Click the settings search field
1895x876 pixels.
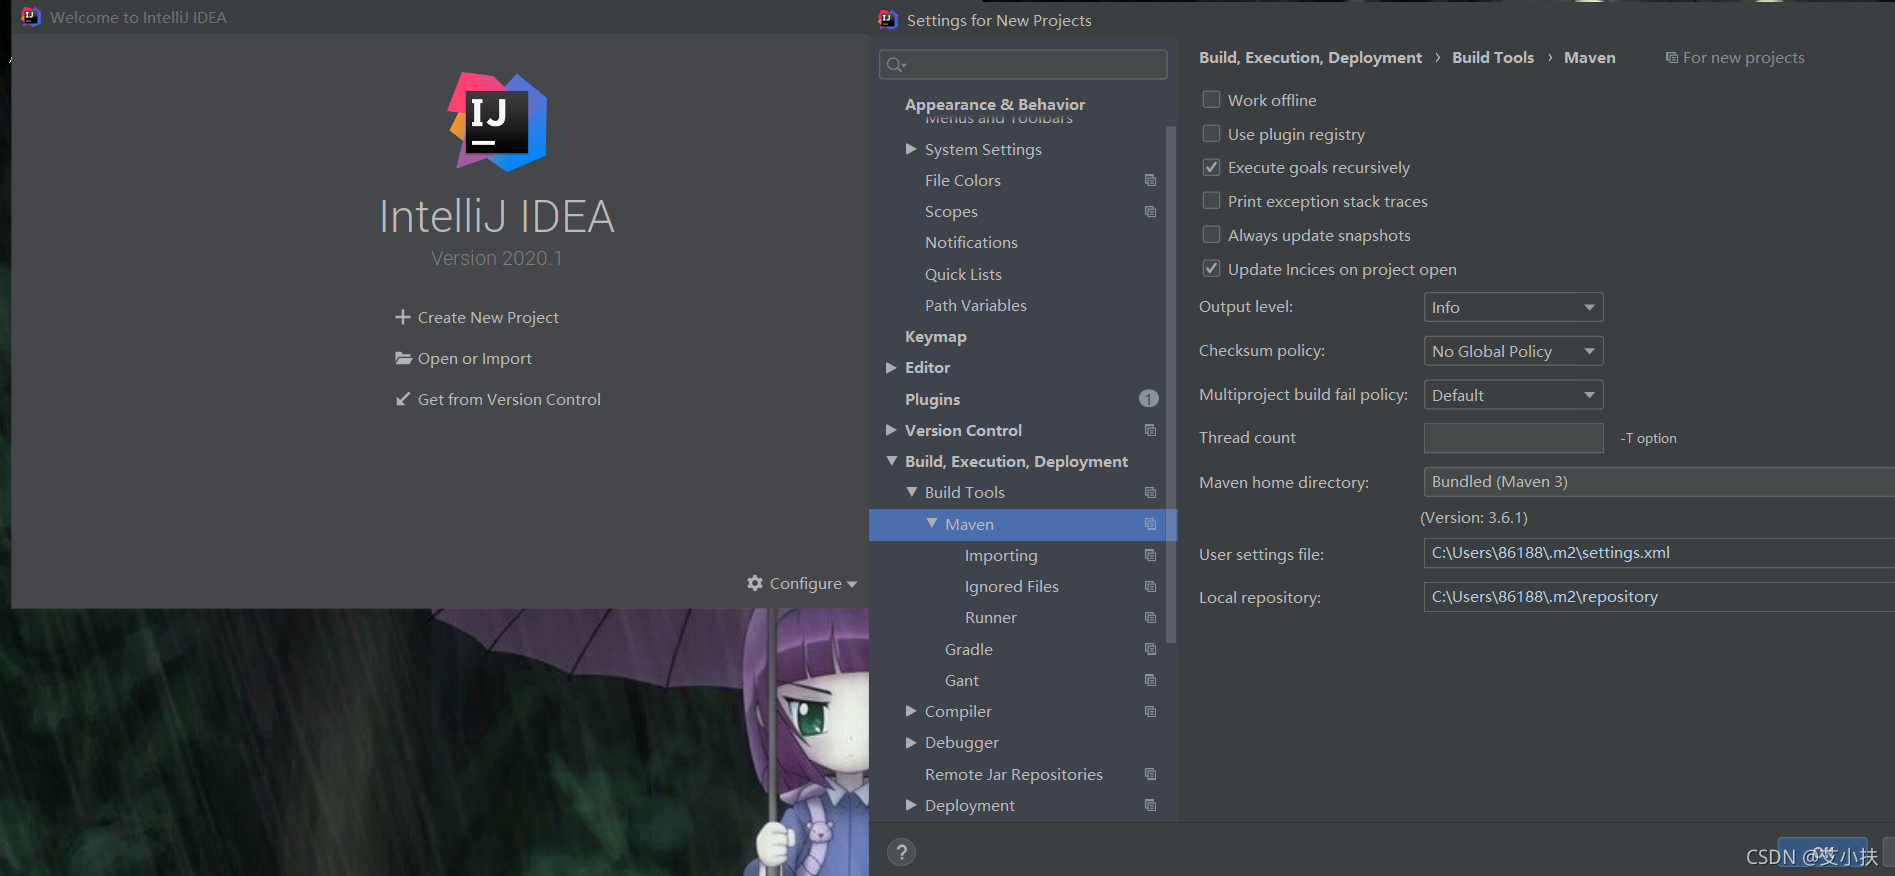click(1023, 64)
